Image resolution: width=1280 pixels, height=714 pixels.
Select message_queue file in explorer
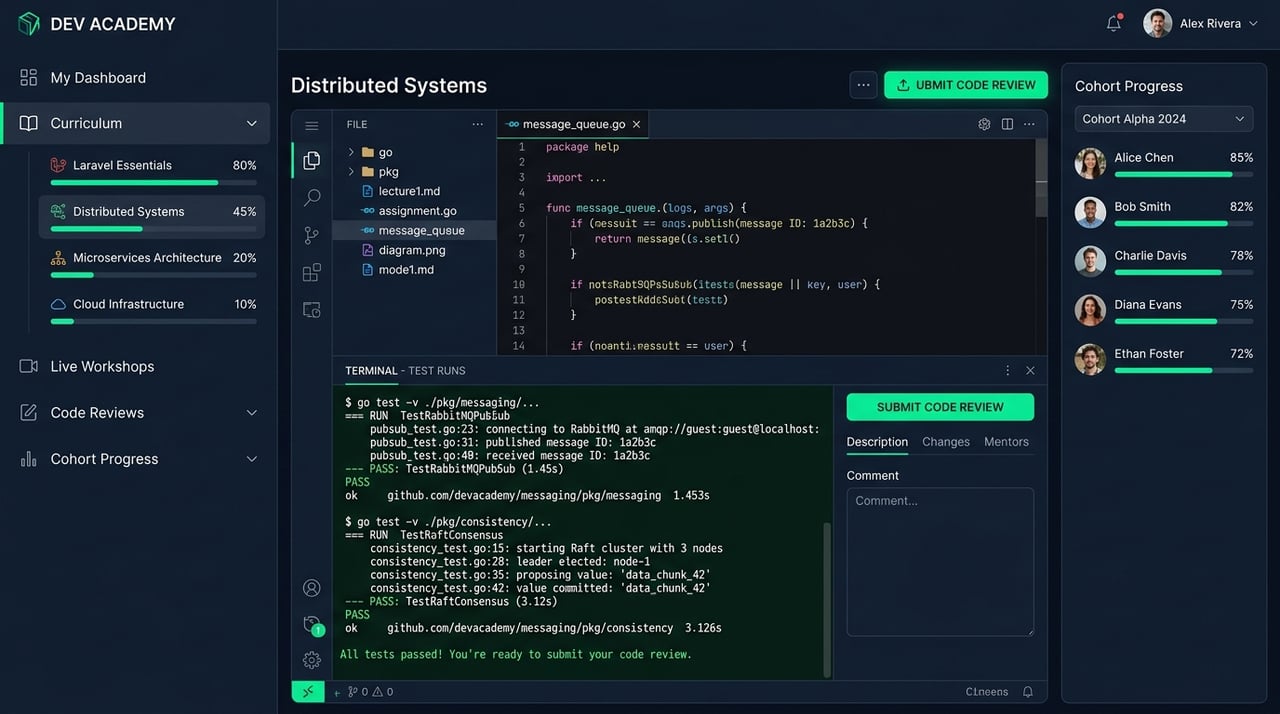(x=414, y=230)
